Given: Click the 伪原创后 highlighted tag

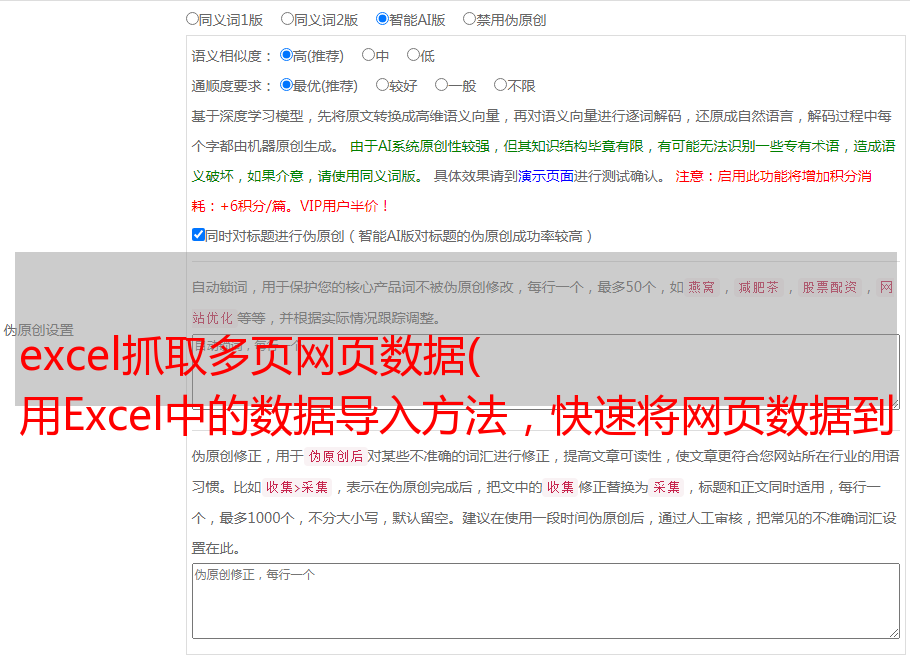Looking at the screenshot, I should (335, 456).
